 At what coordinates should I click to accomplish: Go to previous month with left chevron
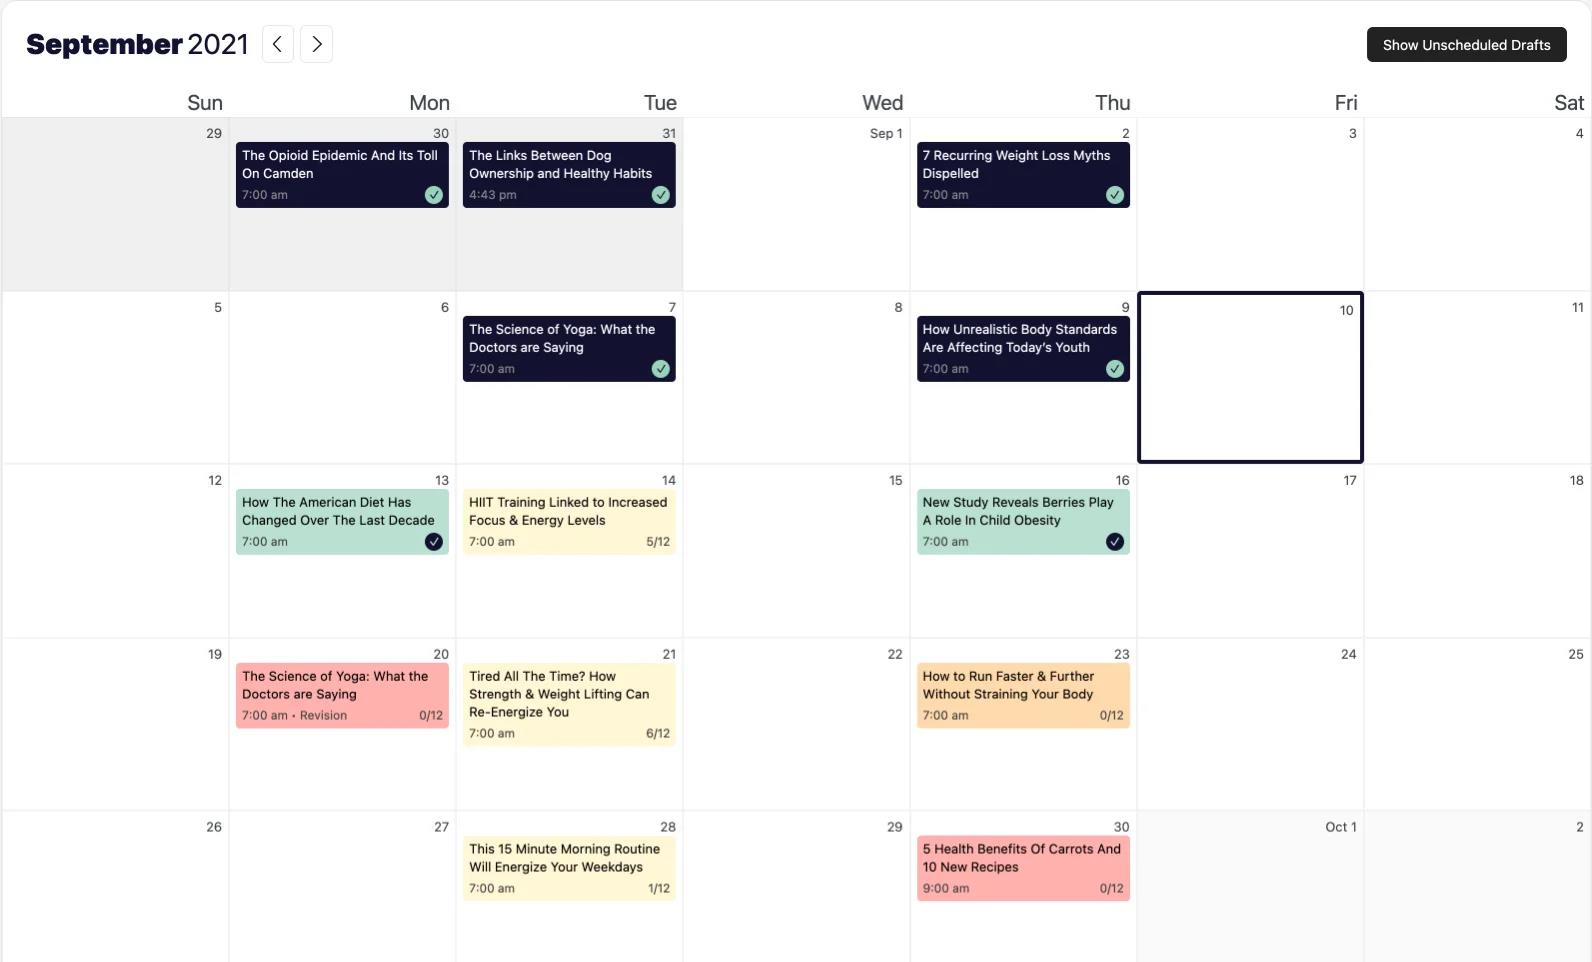tap(278, 44)
